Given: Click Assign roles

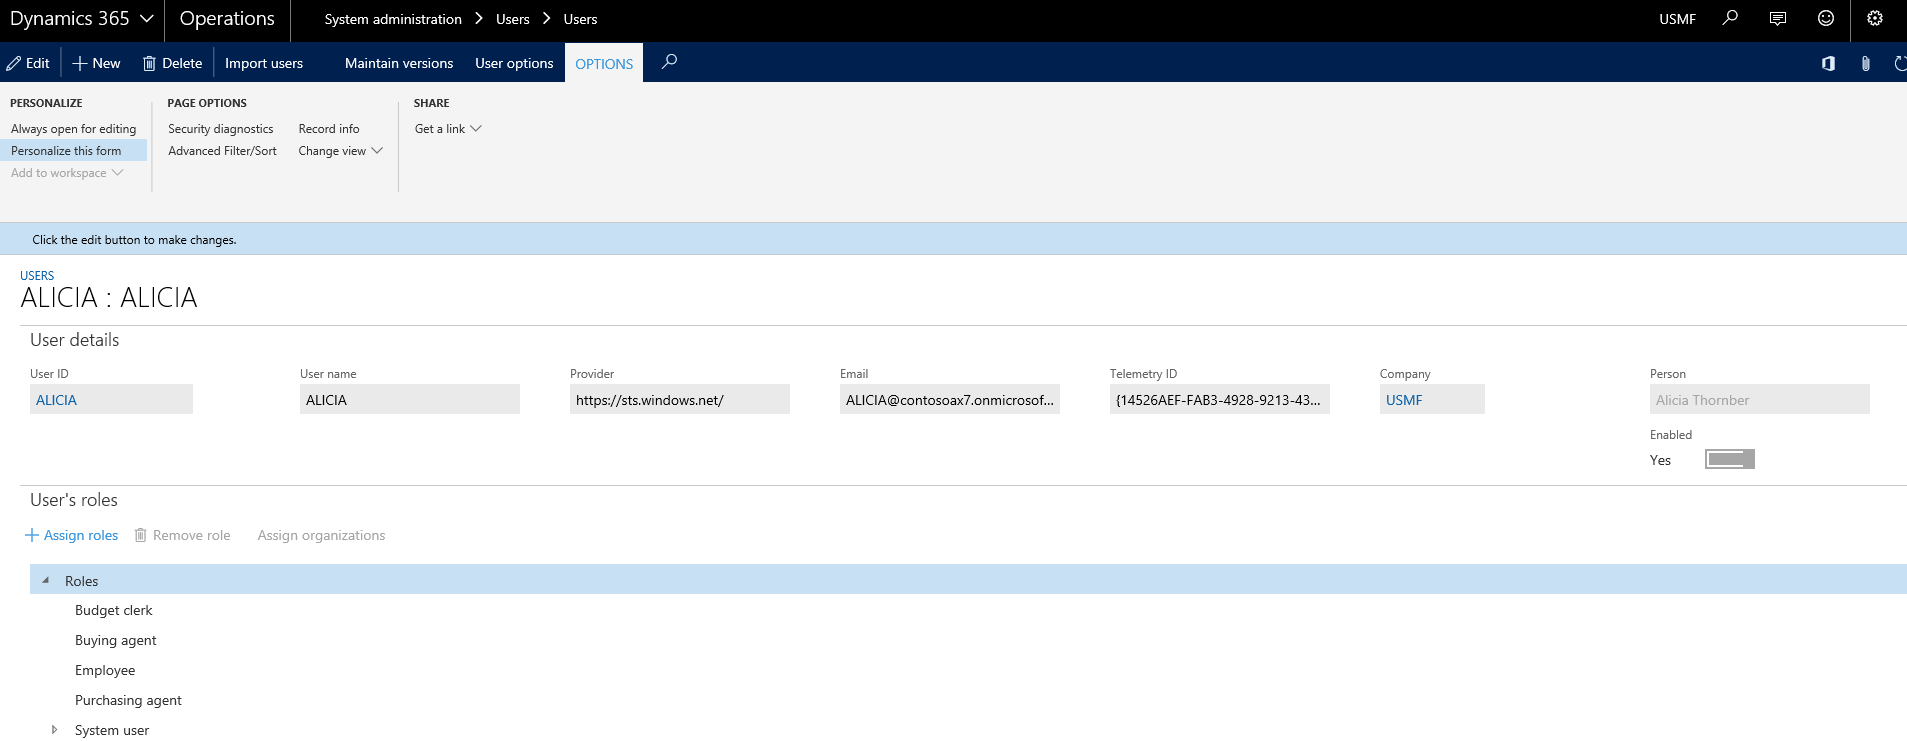Looking at the screenshot, I should click(72, 535).
